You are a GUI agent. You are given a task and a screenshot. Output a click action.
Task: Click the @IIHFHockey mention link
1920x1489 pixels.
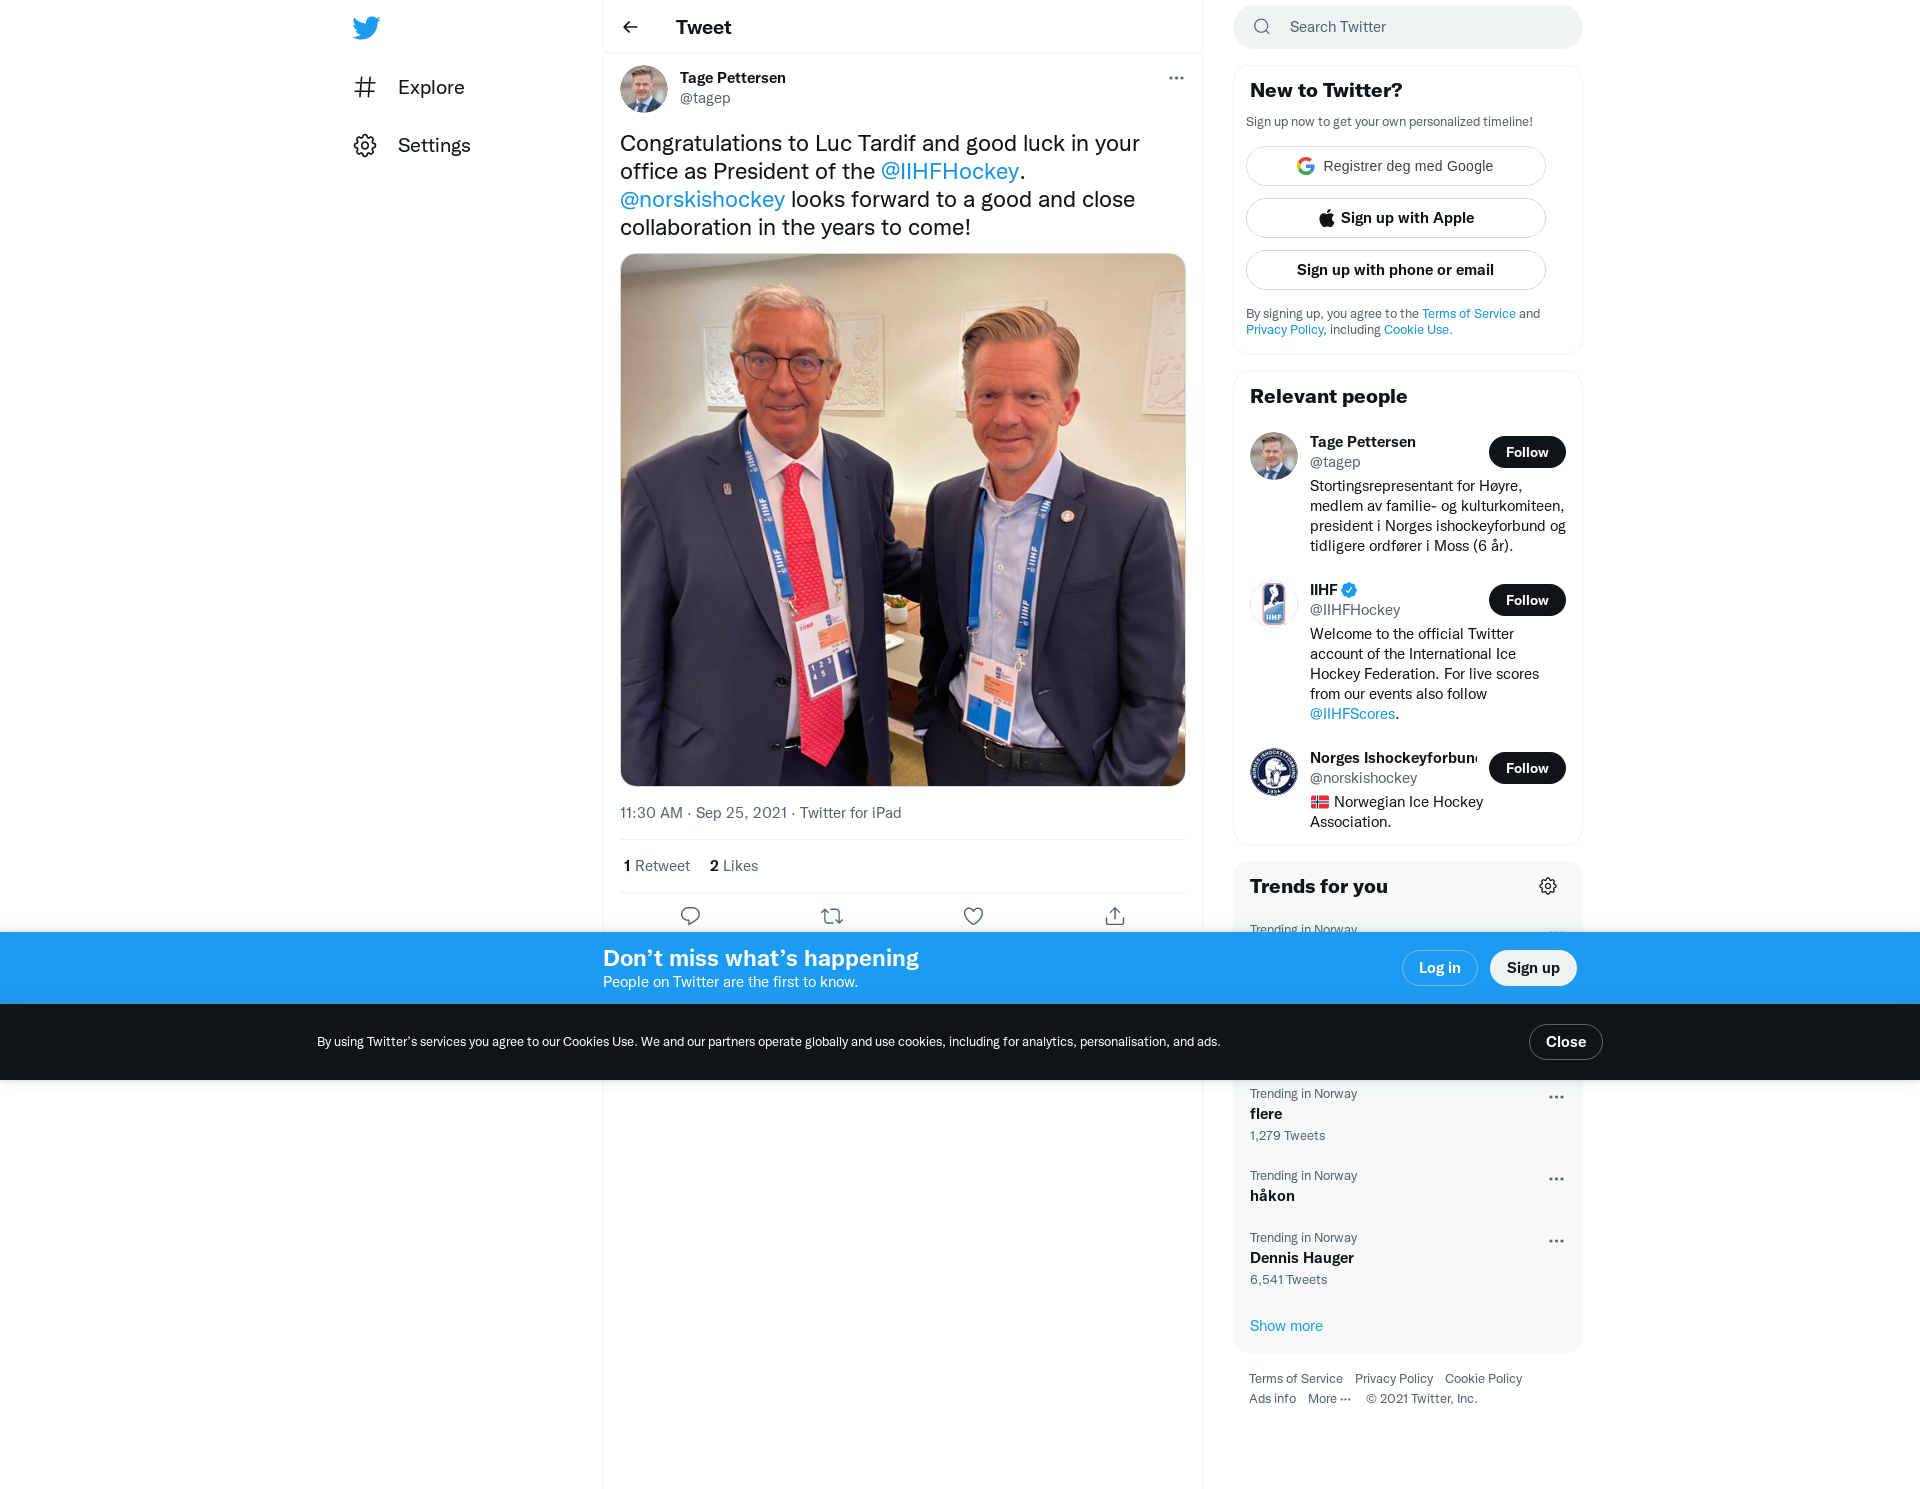coord(950,172)
